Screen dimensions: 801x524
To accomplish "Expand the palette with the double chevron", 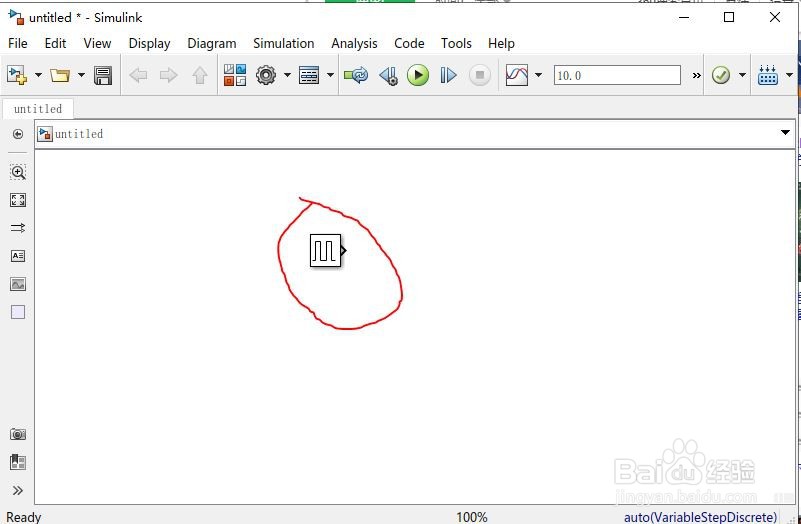I will 18,491.
